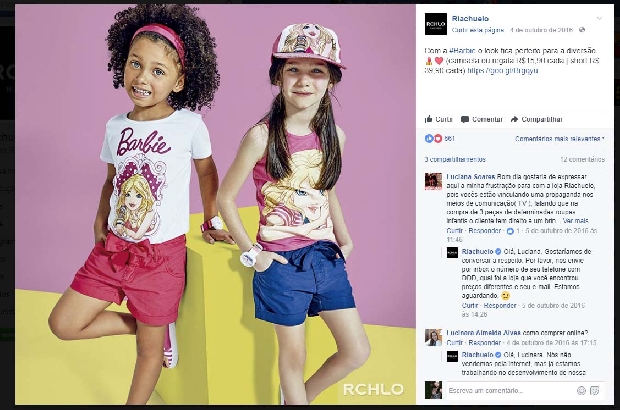Screen dimensions: 620x410
Task: Reply to Lucinara's comment with Responder
Action: 484,342
